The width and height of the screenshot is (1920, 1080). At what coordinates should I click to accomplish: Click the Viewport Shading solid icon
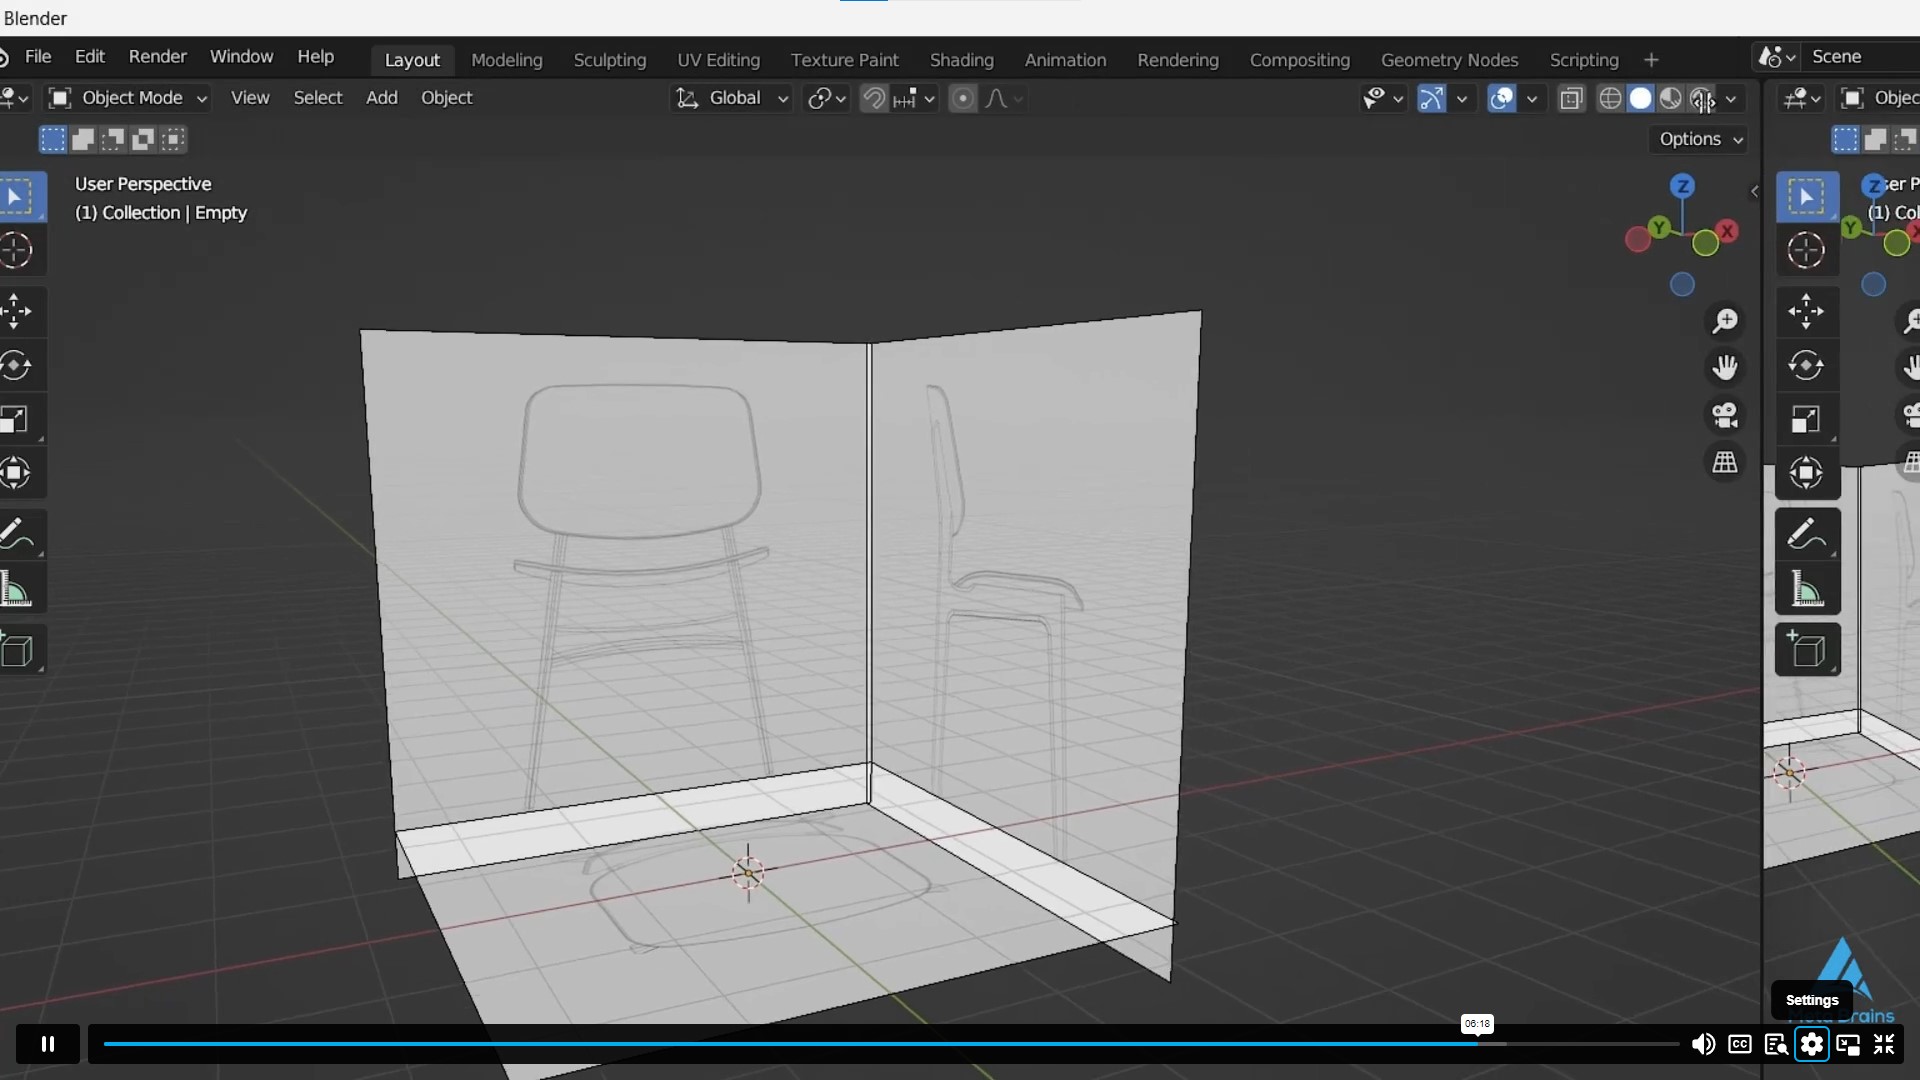pyautogui.click(x=1640, y=99)
